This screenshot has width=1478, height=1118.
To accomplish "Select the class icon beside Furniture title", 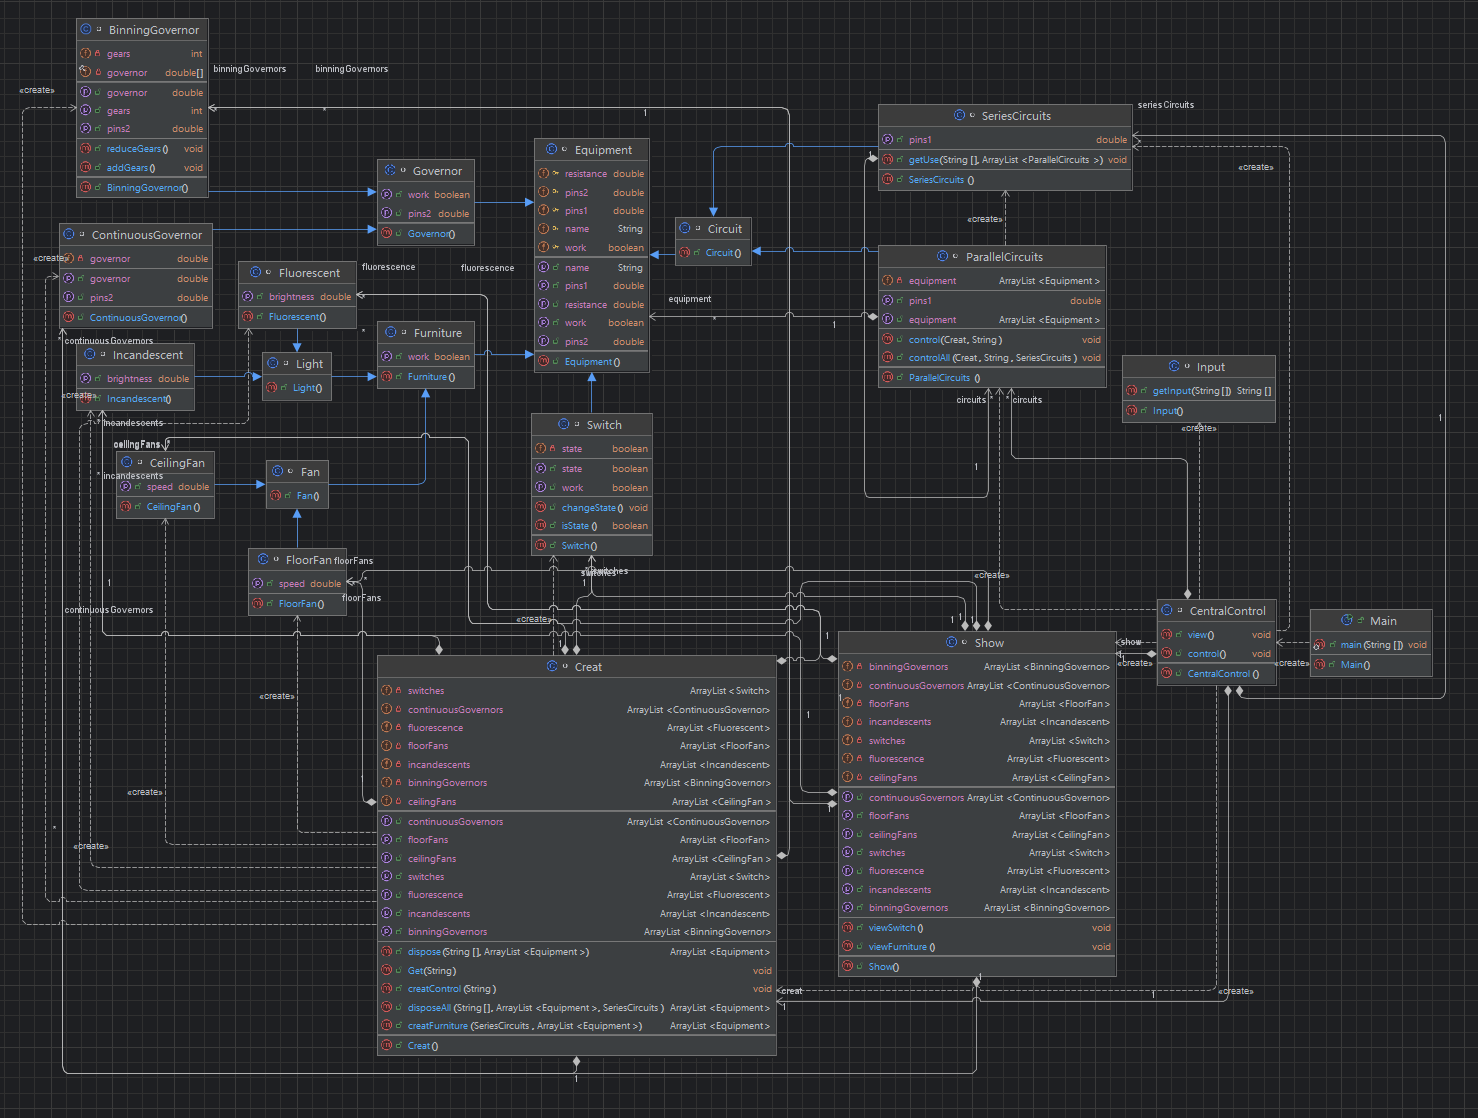I will [391, 333].
